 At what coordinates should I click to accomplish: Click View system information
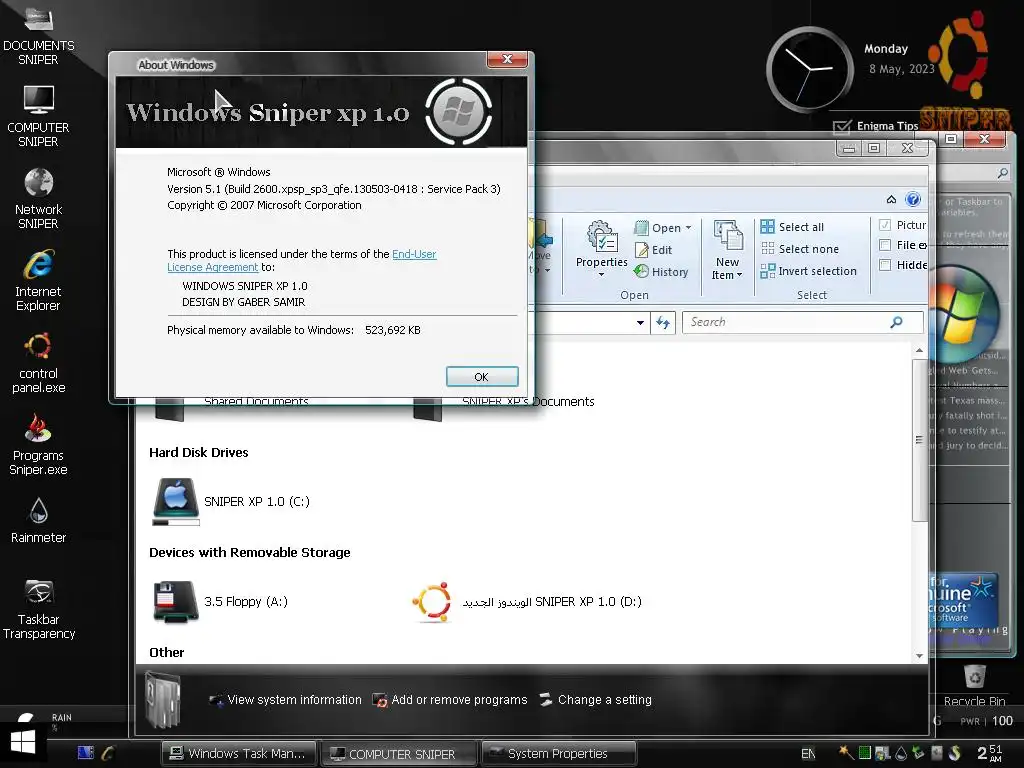285,699
